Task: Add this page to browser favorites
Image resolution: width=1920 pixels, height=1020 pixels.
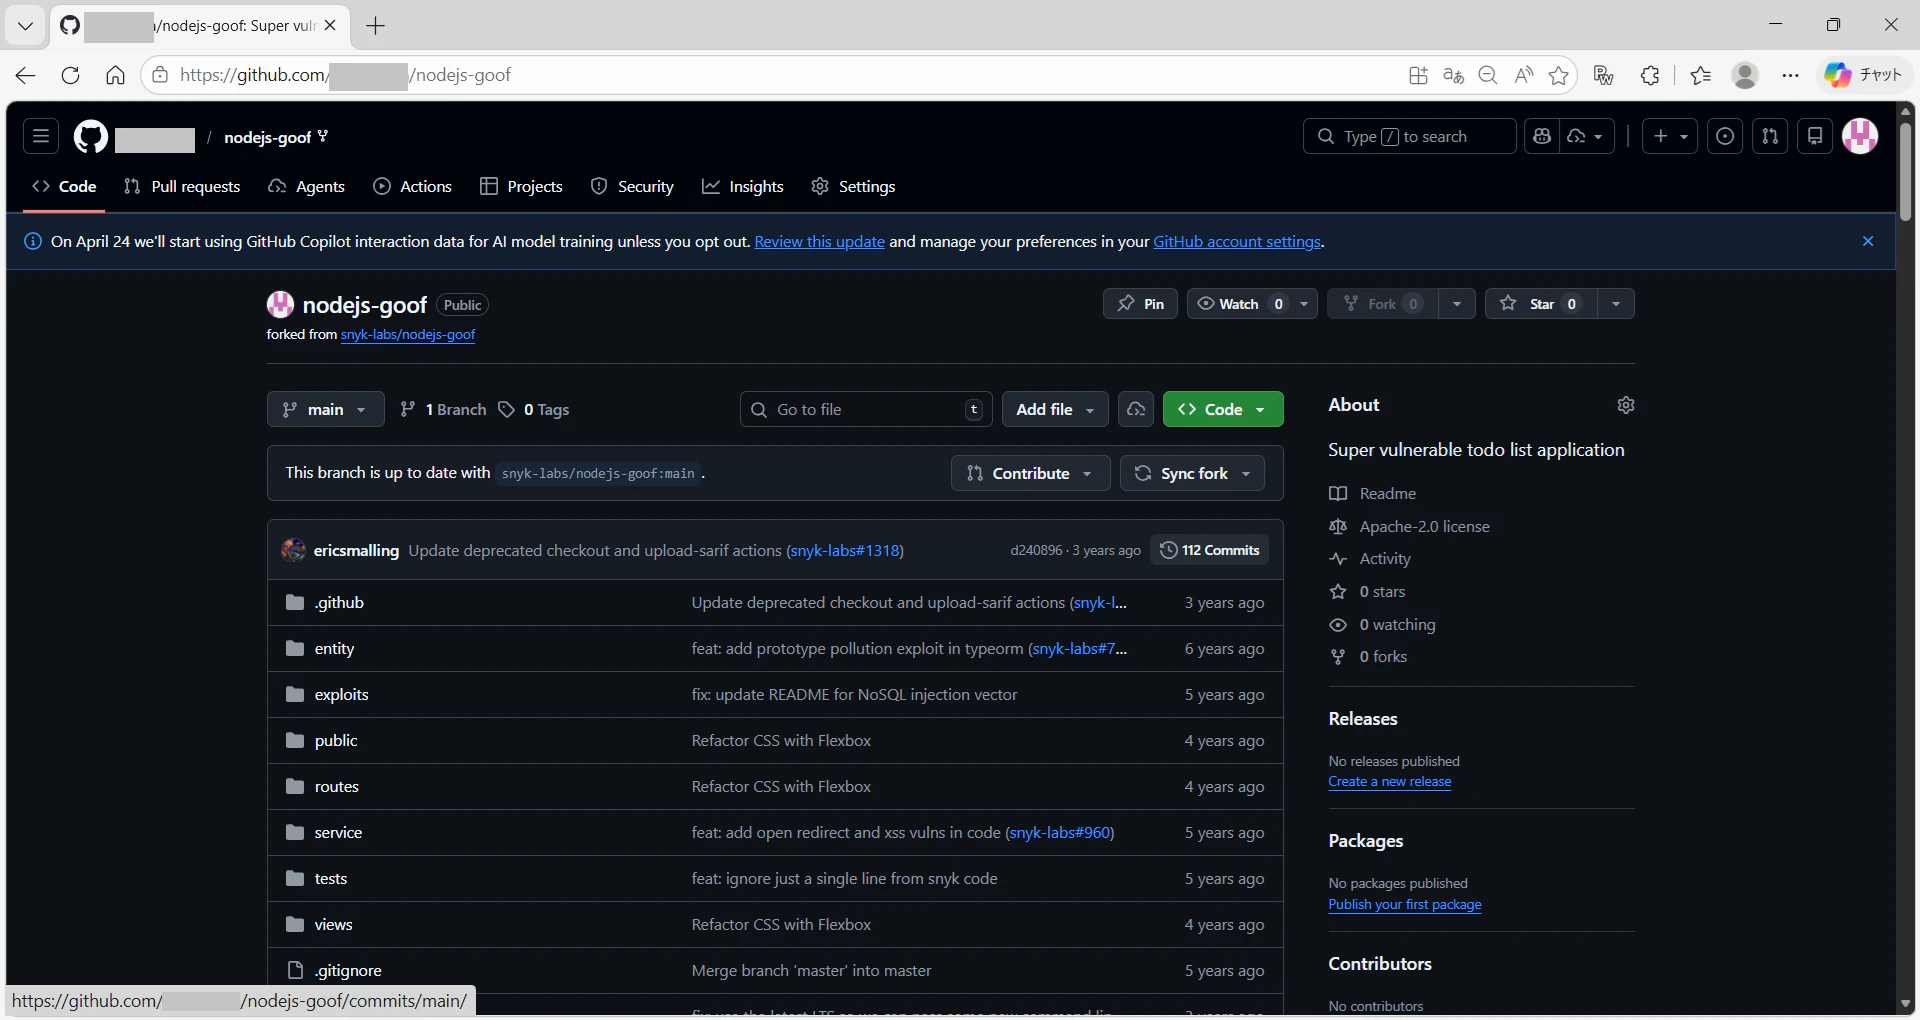Action: 1558,75
